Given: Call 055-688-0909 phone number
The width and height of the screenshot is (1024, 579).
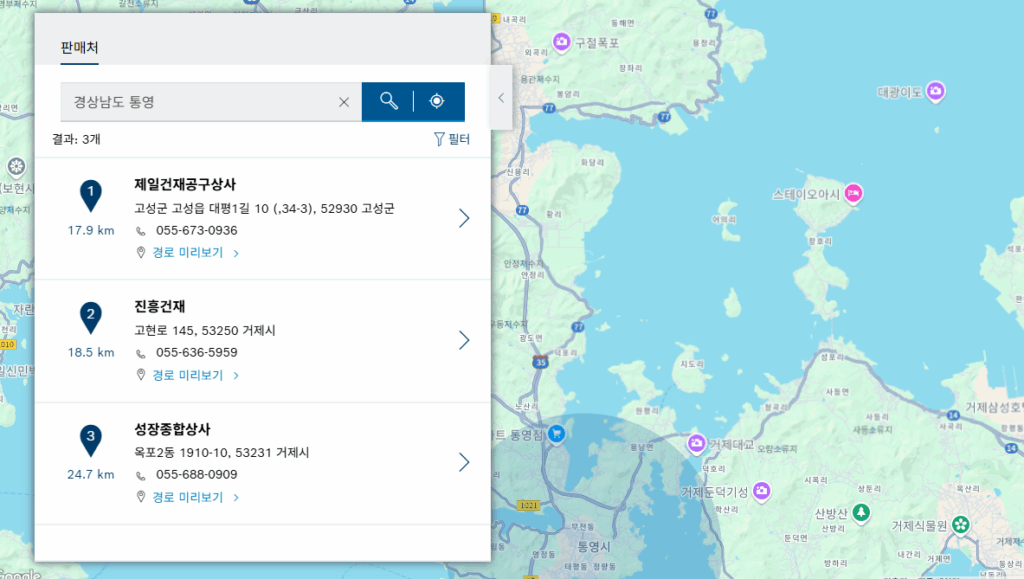Looking at the screenshot, I should pyautogui.click(x=197, y=475).
